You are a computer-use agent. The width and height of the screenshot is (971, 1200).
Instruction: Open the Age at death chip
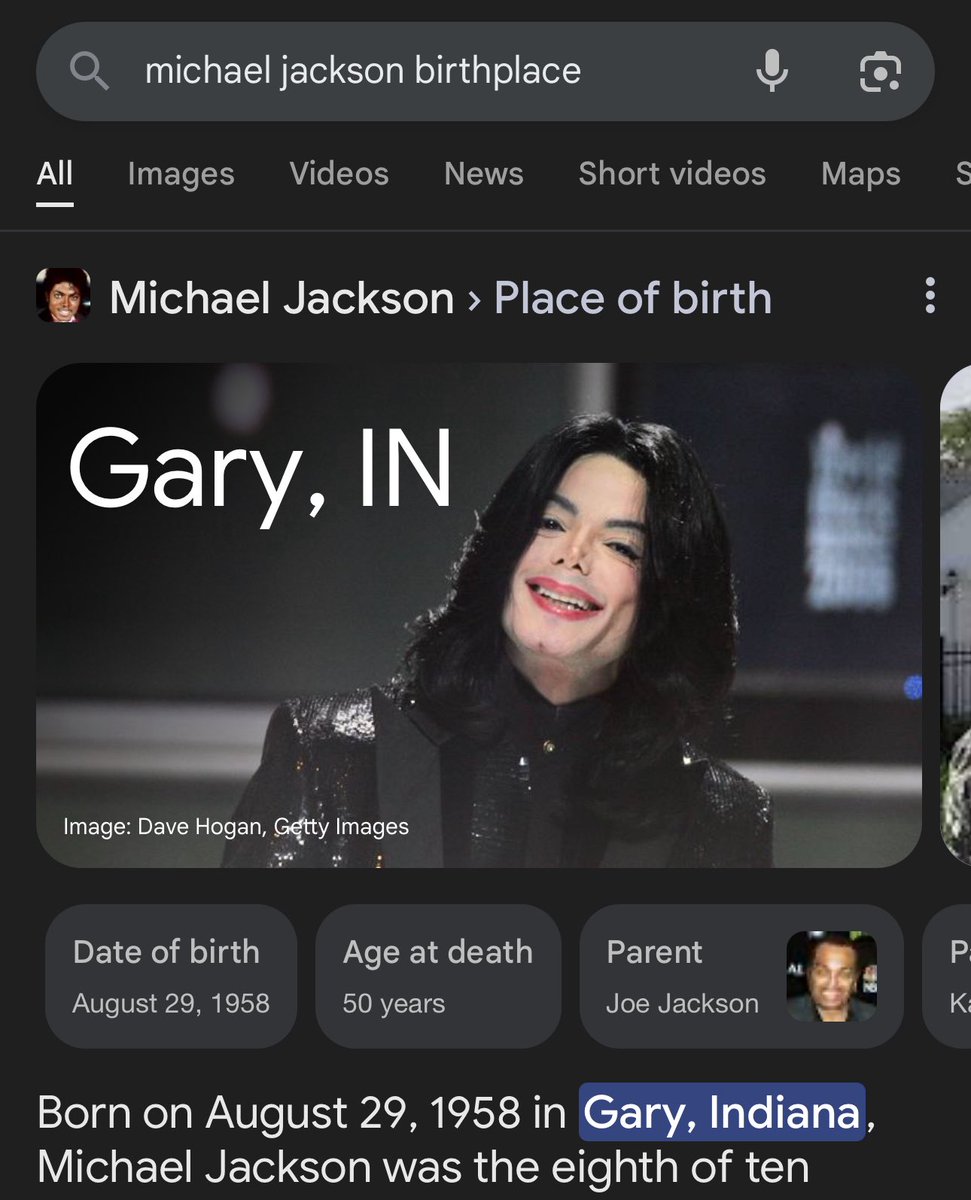pos(438,975)
